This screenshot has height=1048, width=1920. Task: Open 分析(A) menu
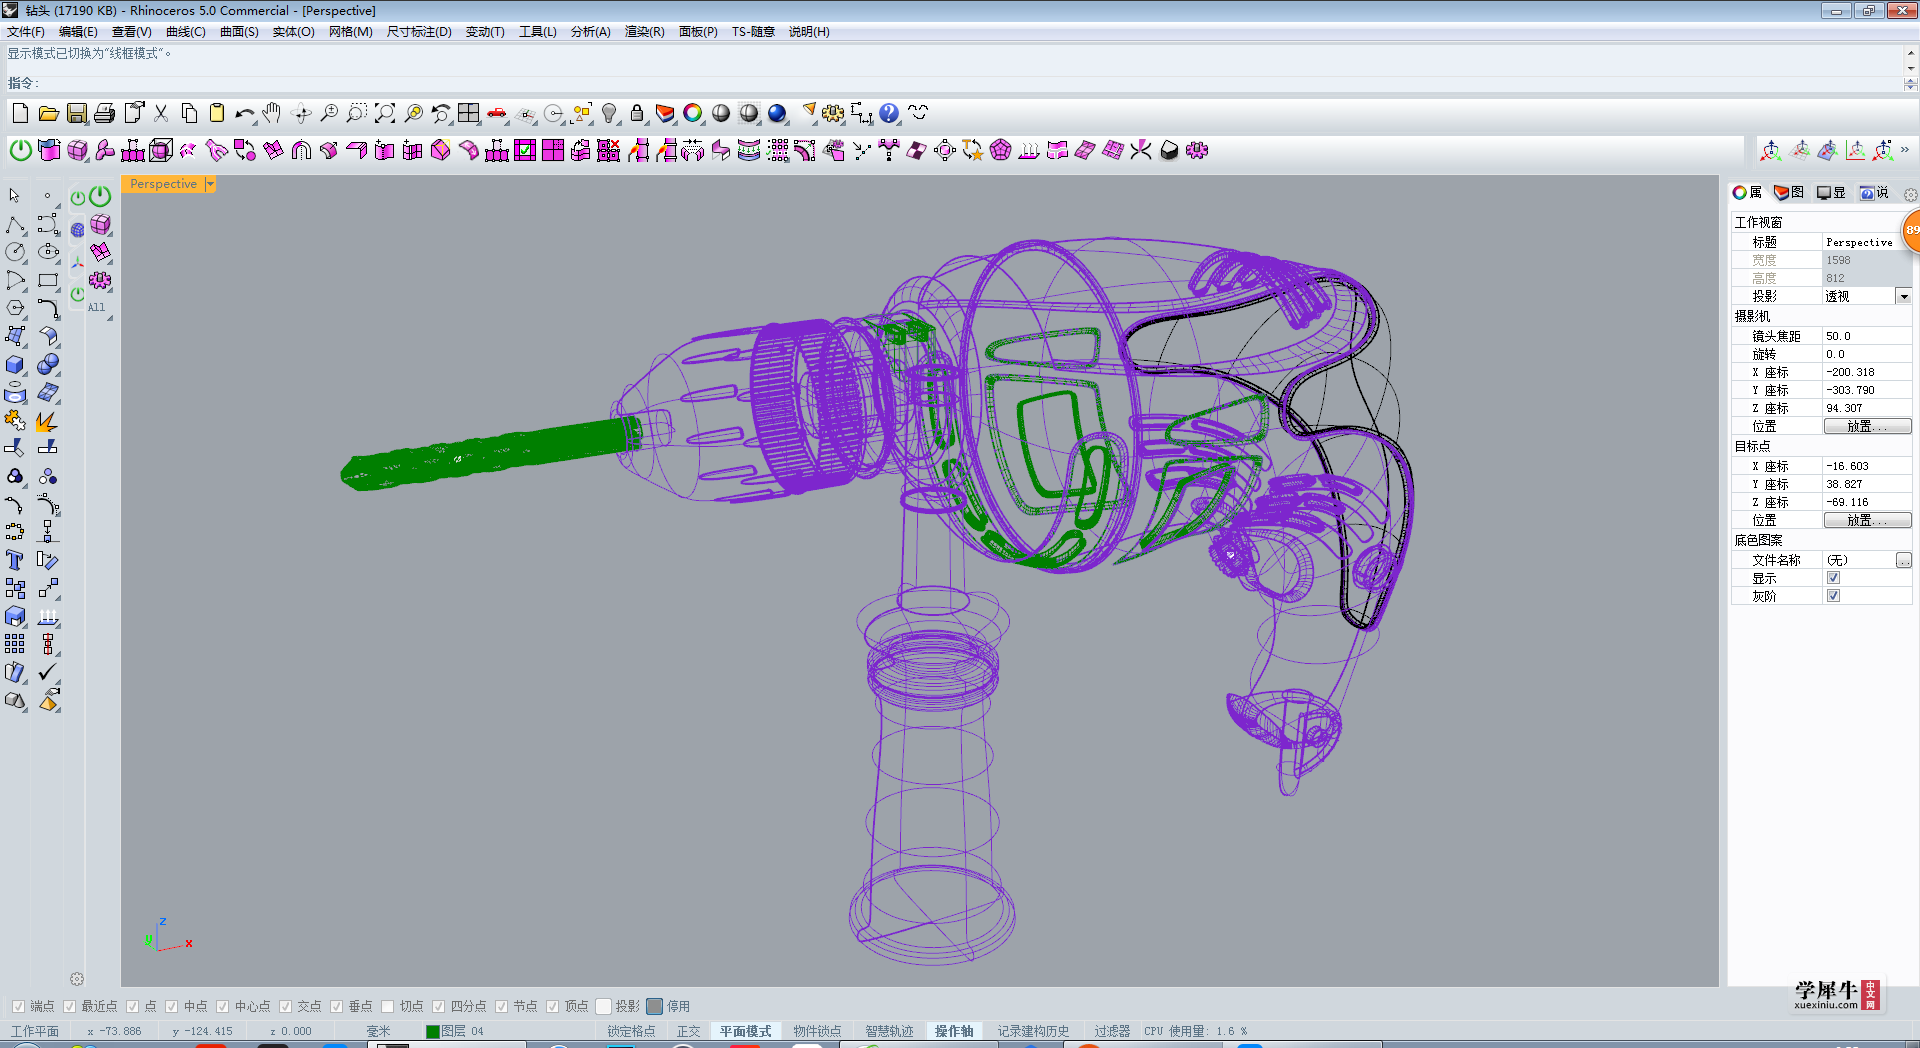point(591,32)
